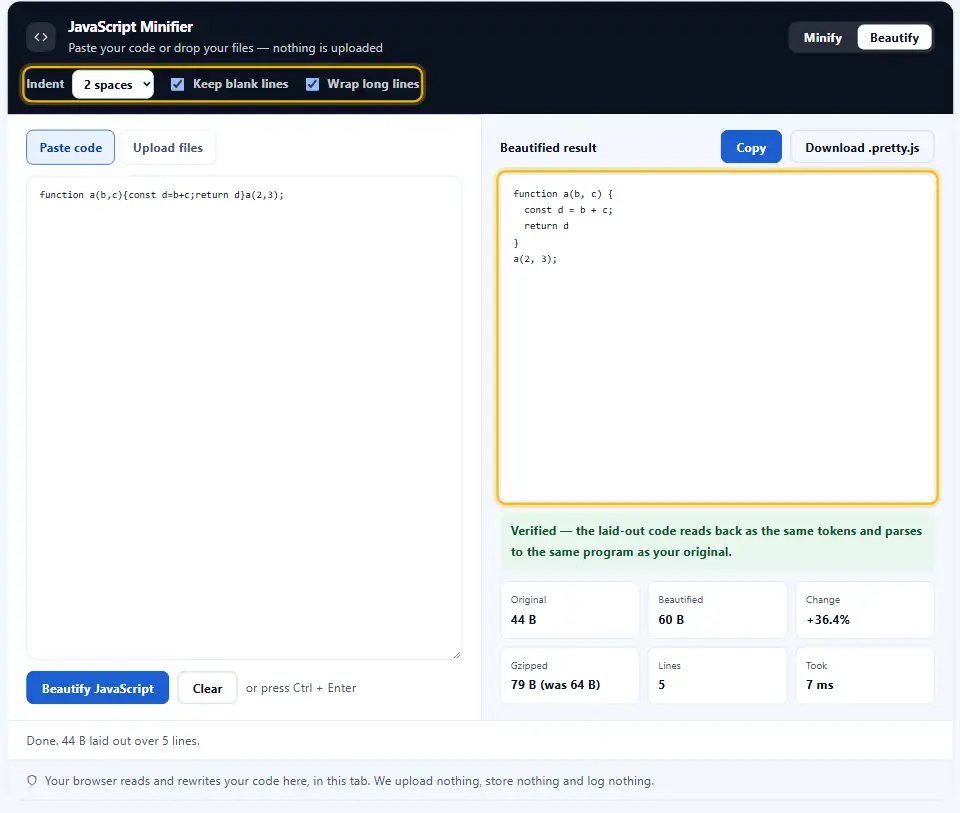Click the code brackets logo icon
This screenshot has height=813, width=960.
click(x=41, y=37)
